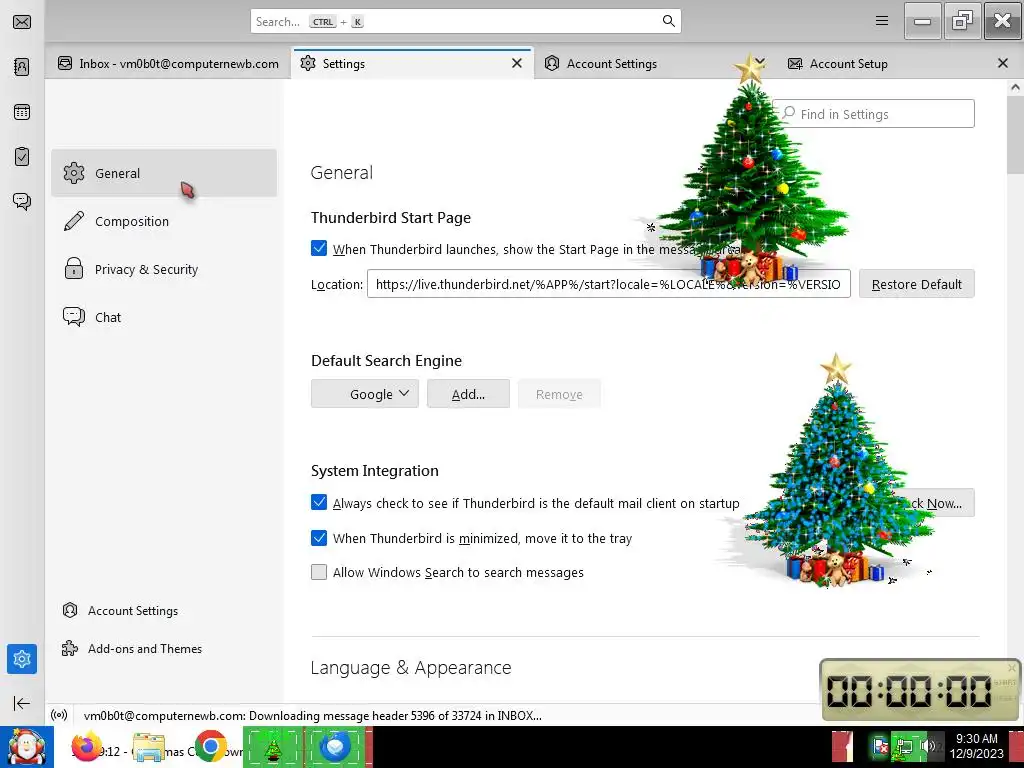This screenshot has width=1024, height=768.
Task: Click the taskbar clock showing 9:30 AM
Action: (977, 746)
